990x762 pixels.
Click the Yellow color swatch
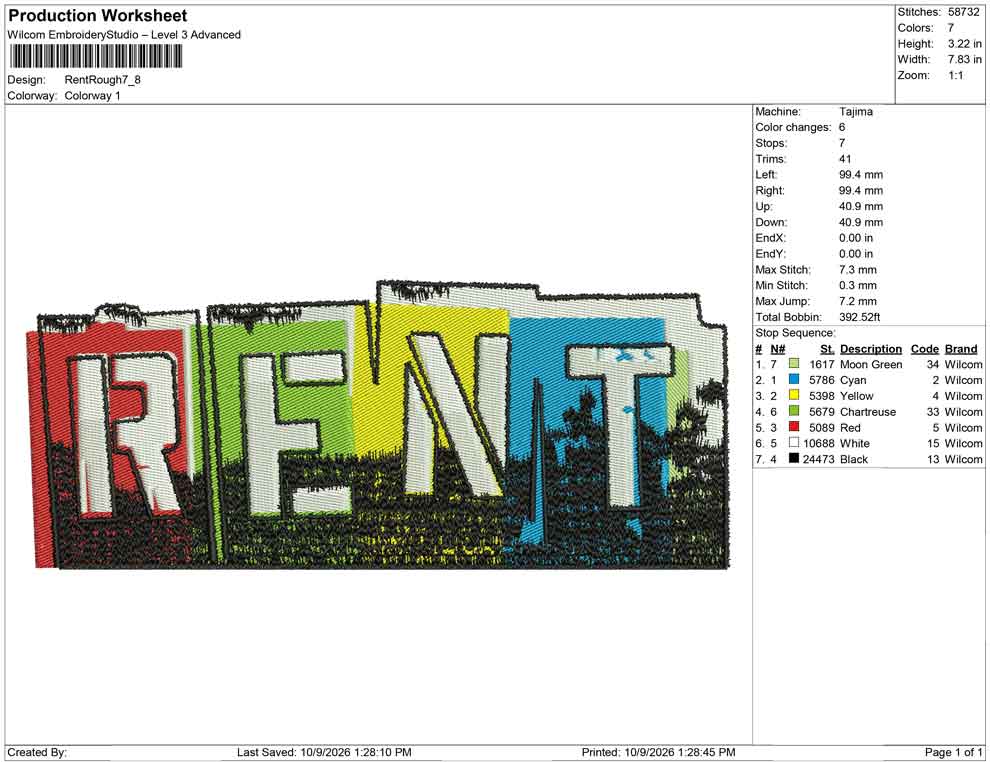point(794,395)
